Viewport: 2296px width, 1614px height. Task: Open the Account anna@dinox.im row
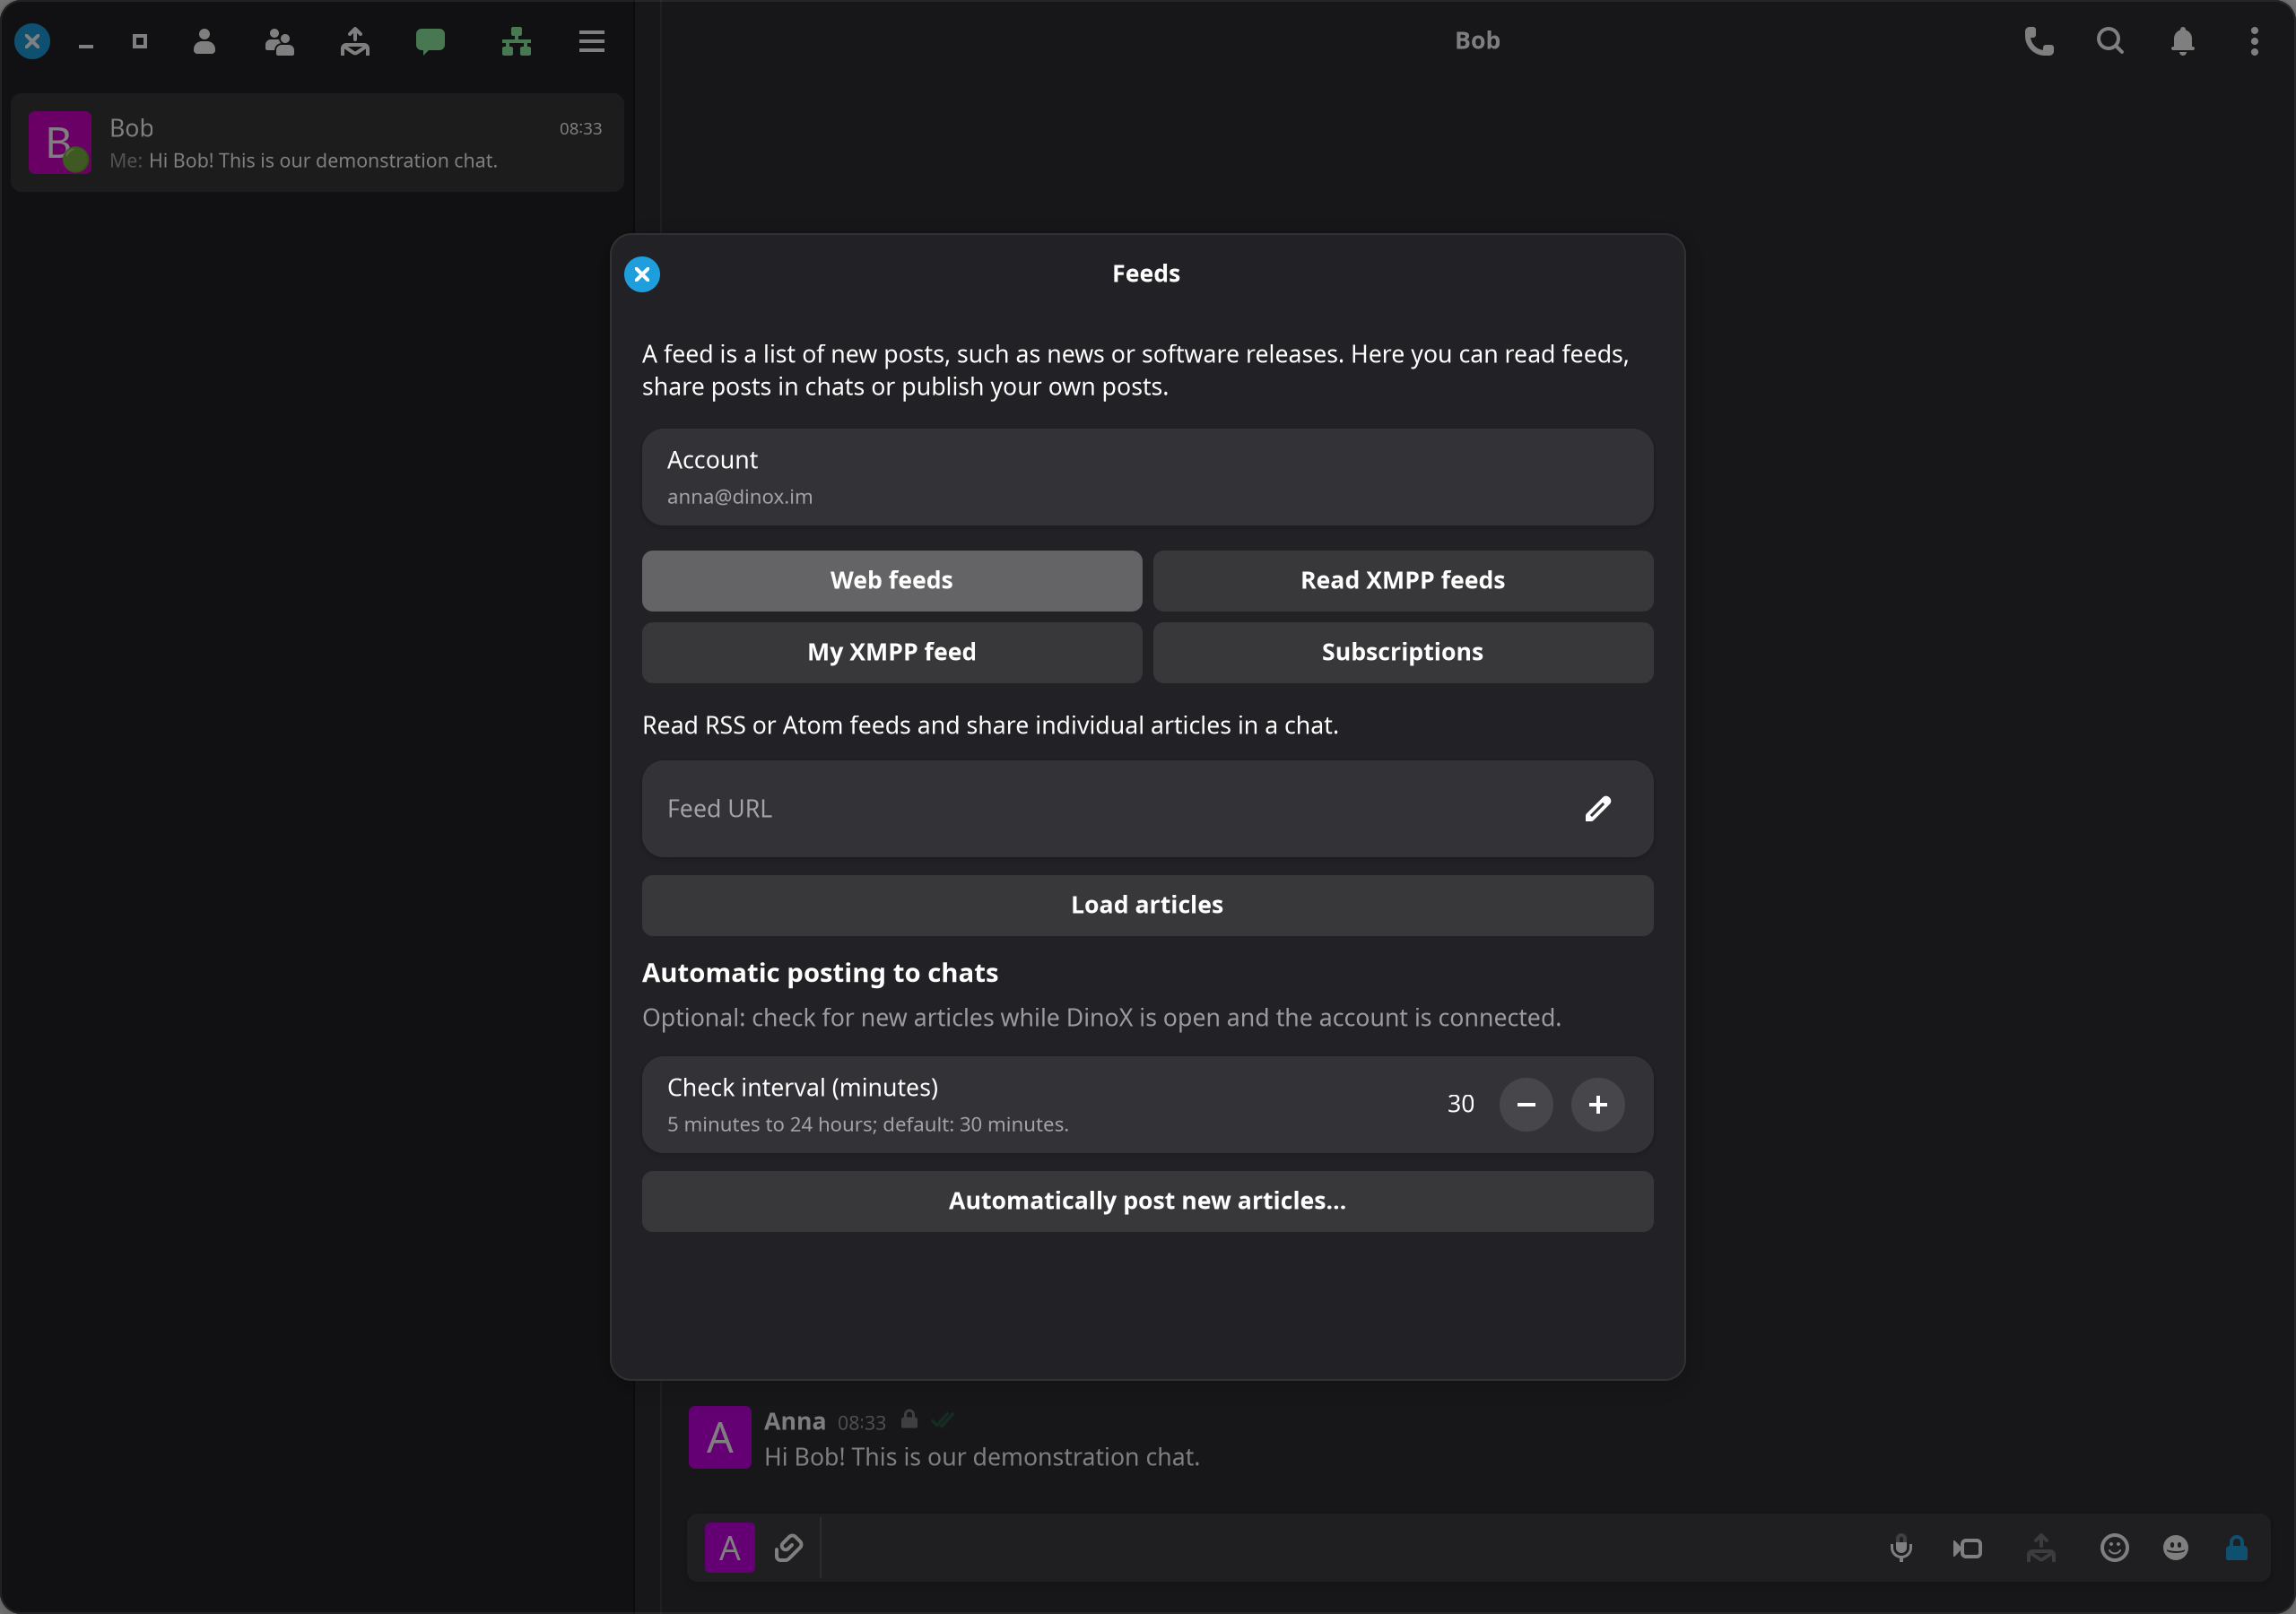pos(1147,477)
